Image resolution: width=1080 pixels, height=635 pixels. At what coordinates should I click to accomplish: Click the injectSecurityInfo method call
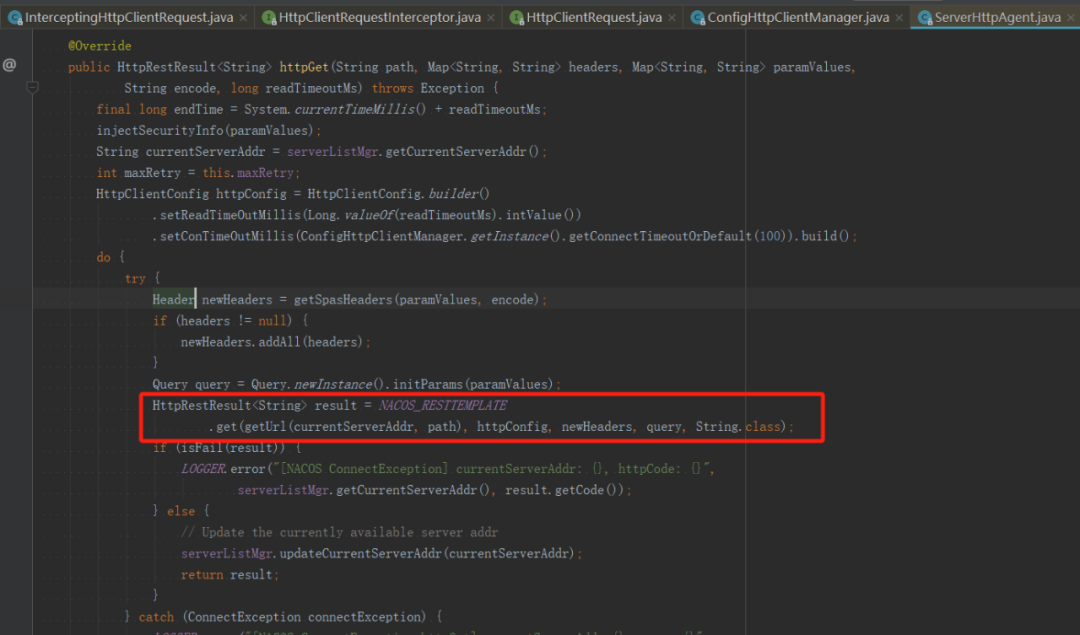point(160,131)
